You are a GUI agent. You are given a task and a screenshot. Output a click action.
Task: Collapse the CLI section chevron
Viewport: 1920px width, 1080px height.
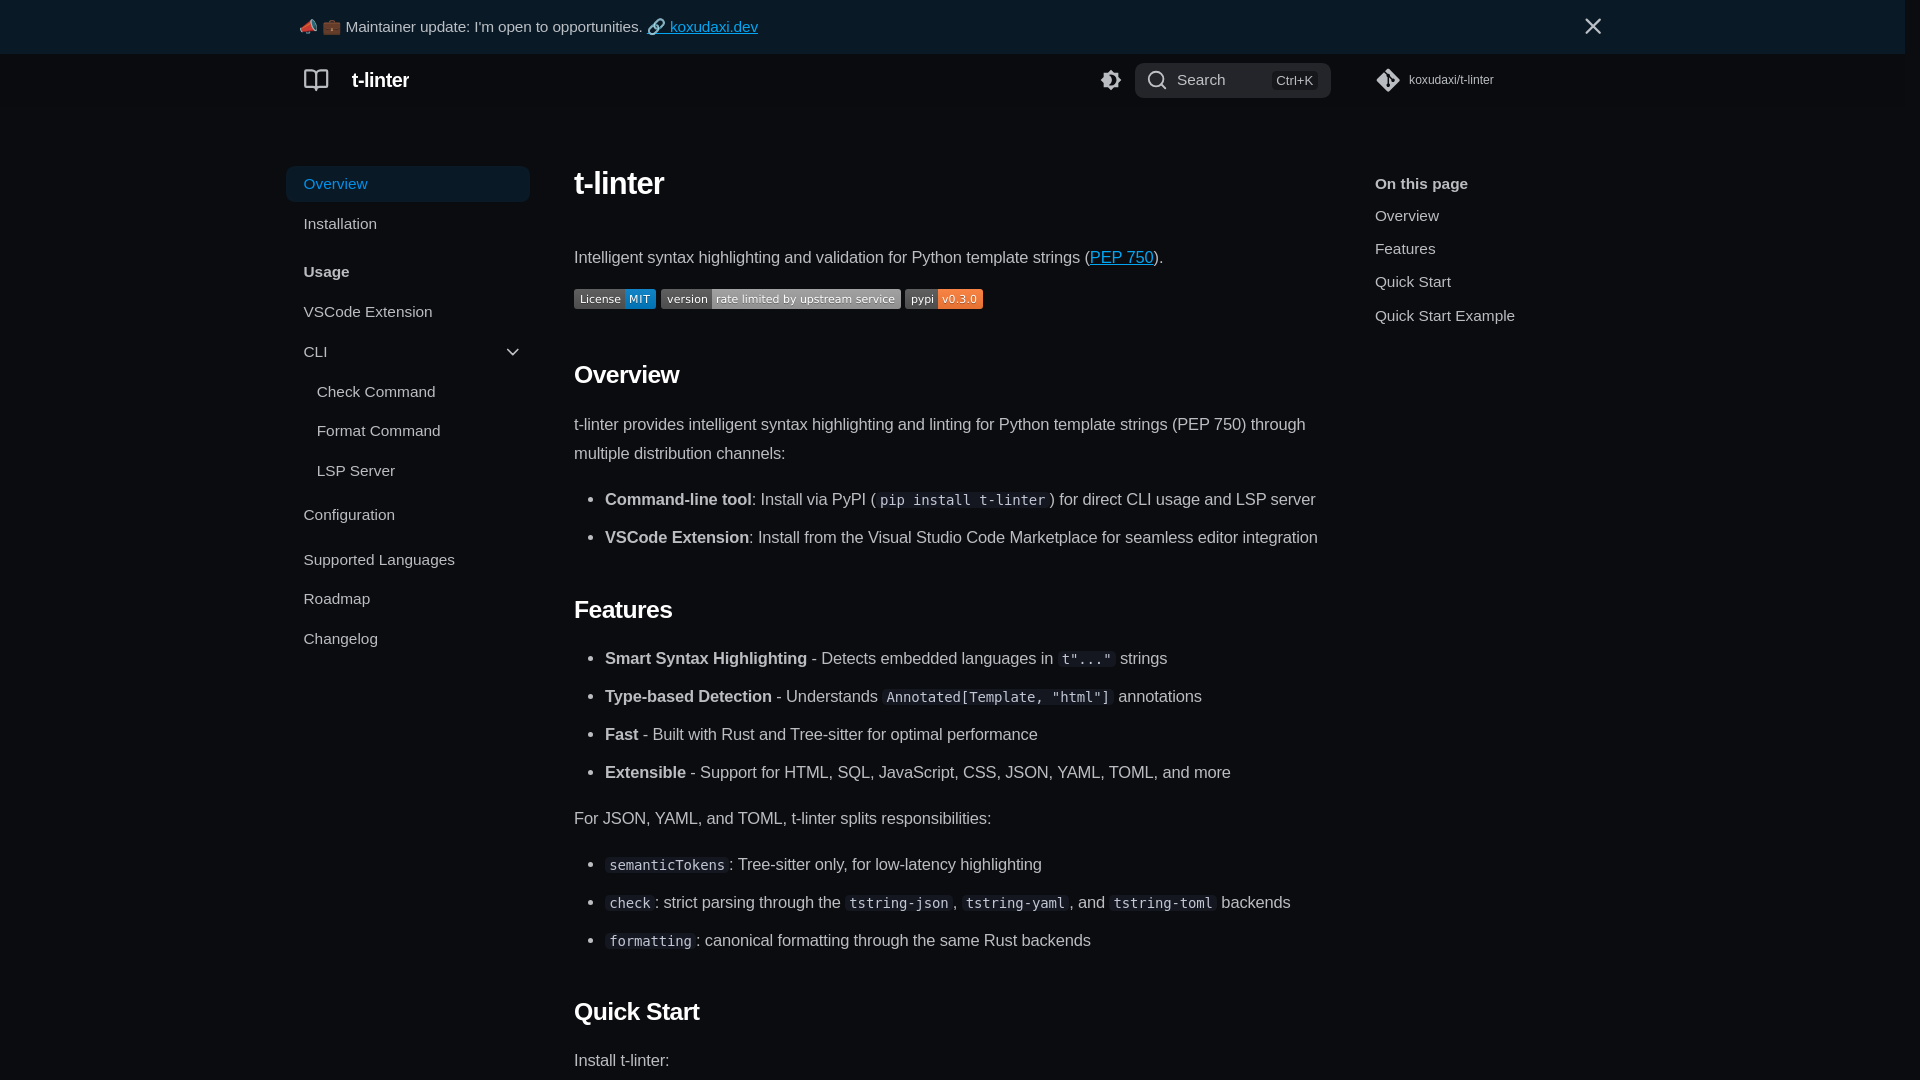tap(513, 352)
